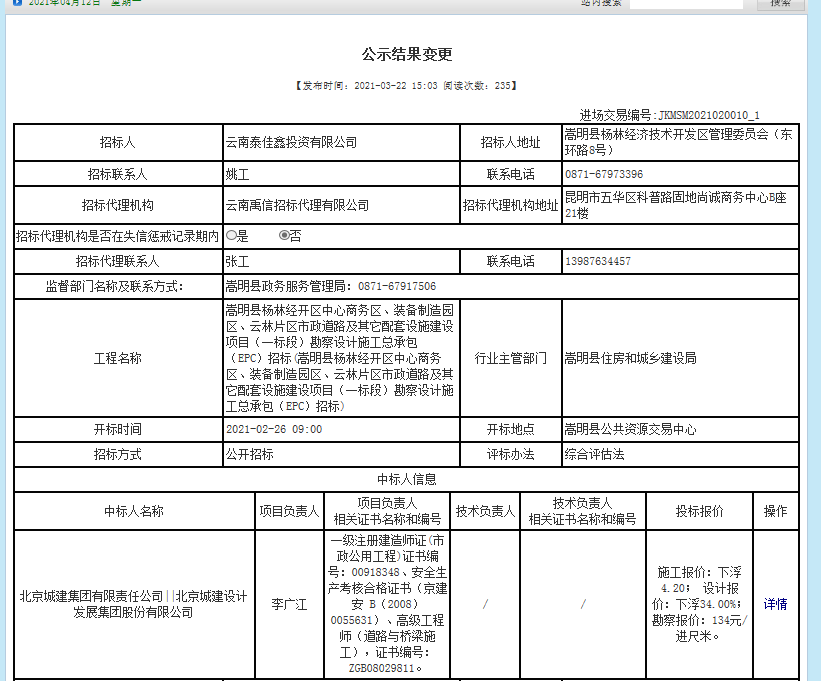
Task: Open the 详情 link for 北京城建集团
Action: pos(775,604)
